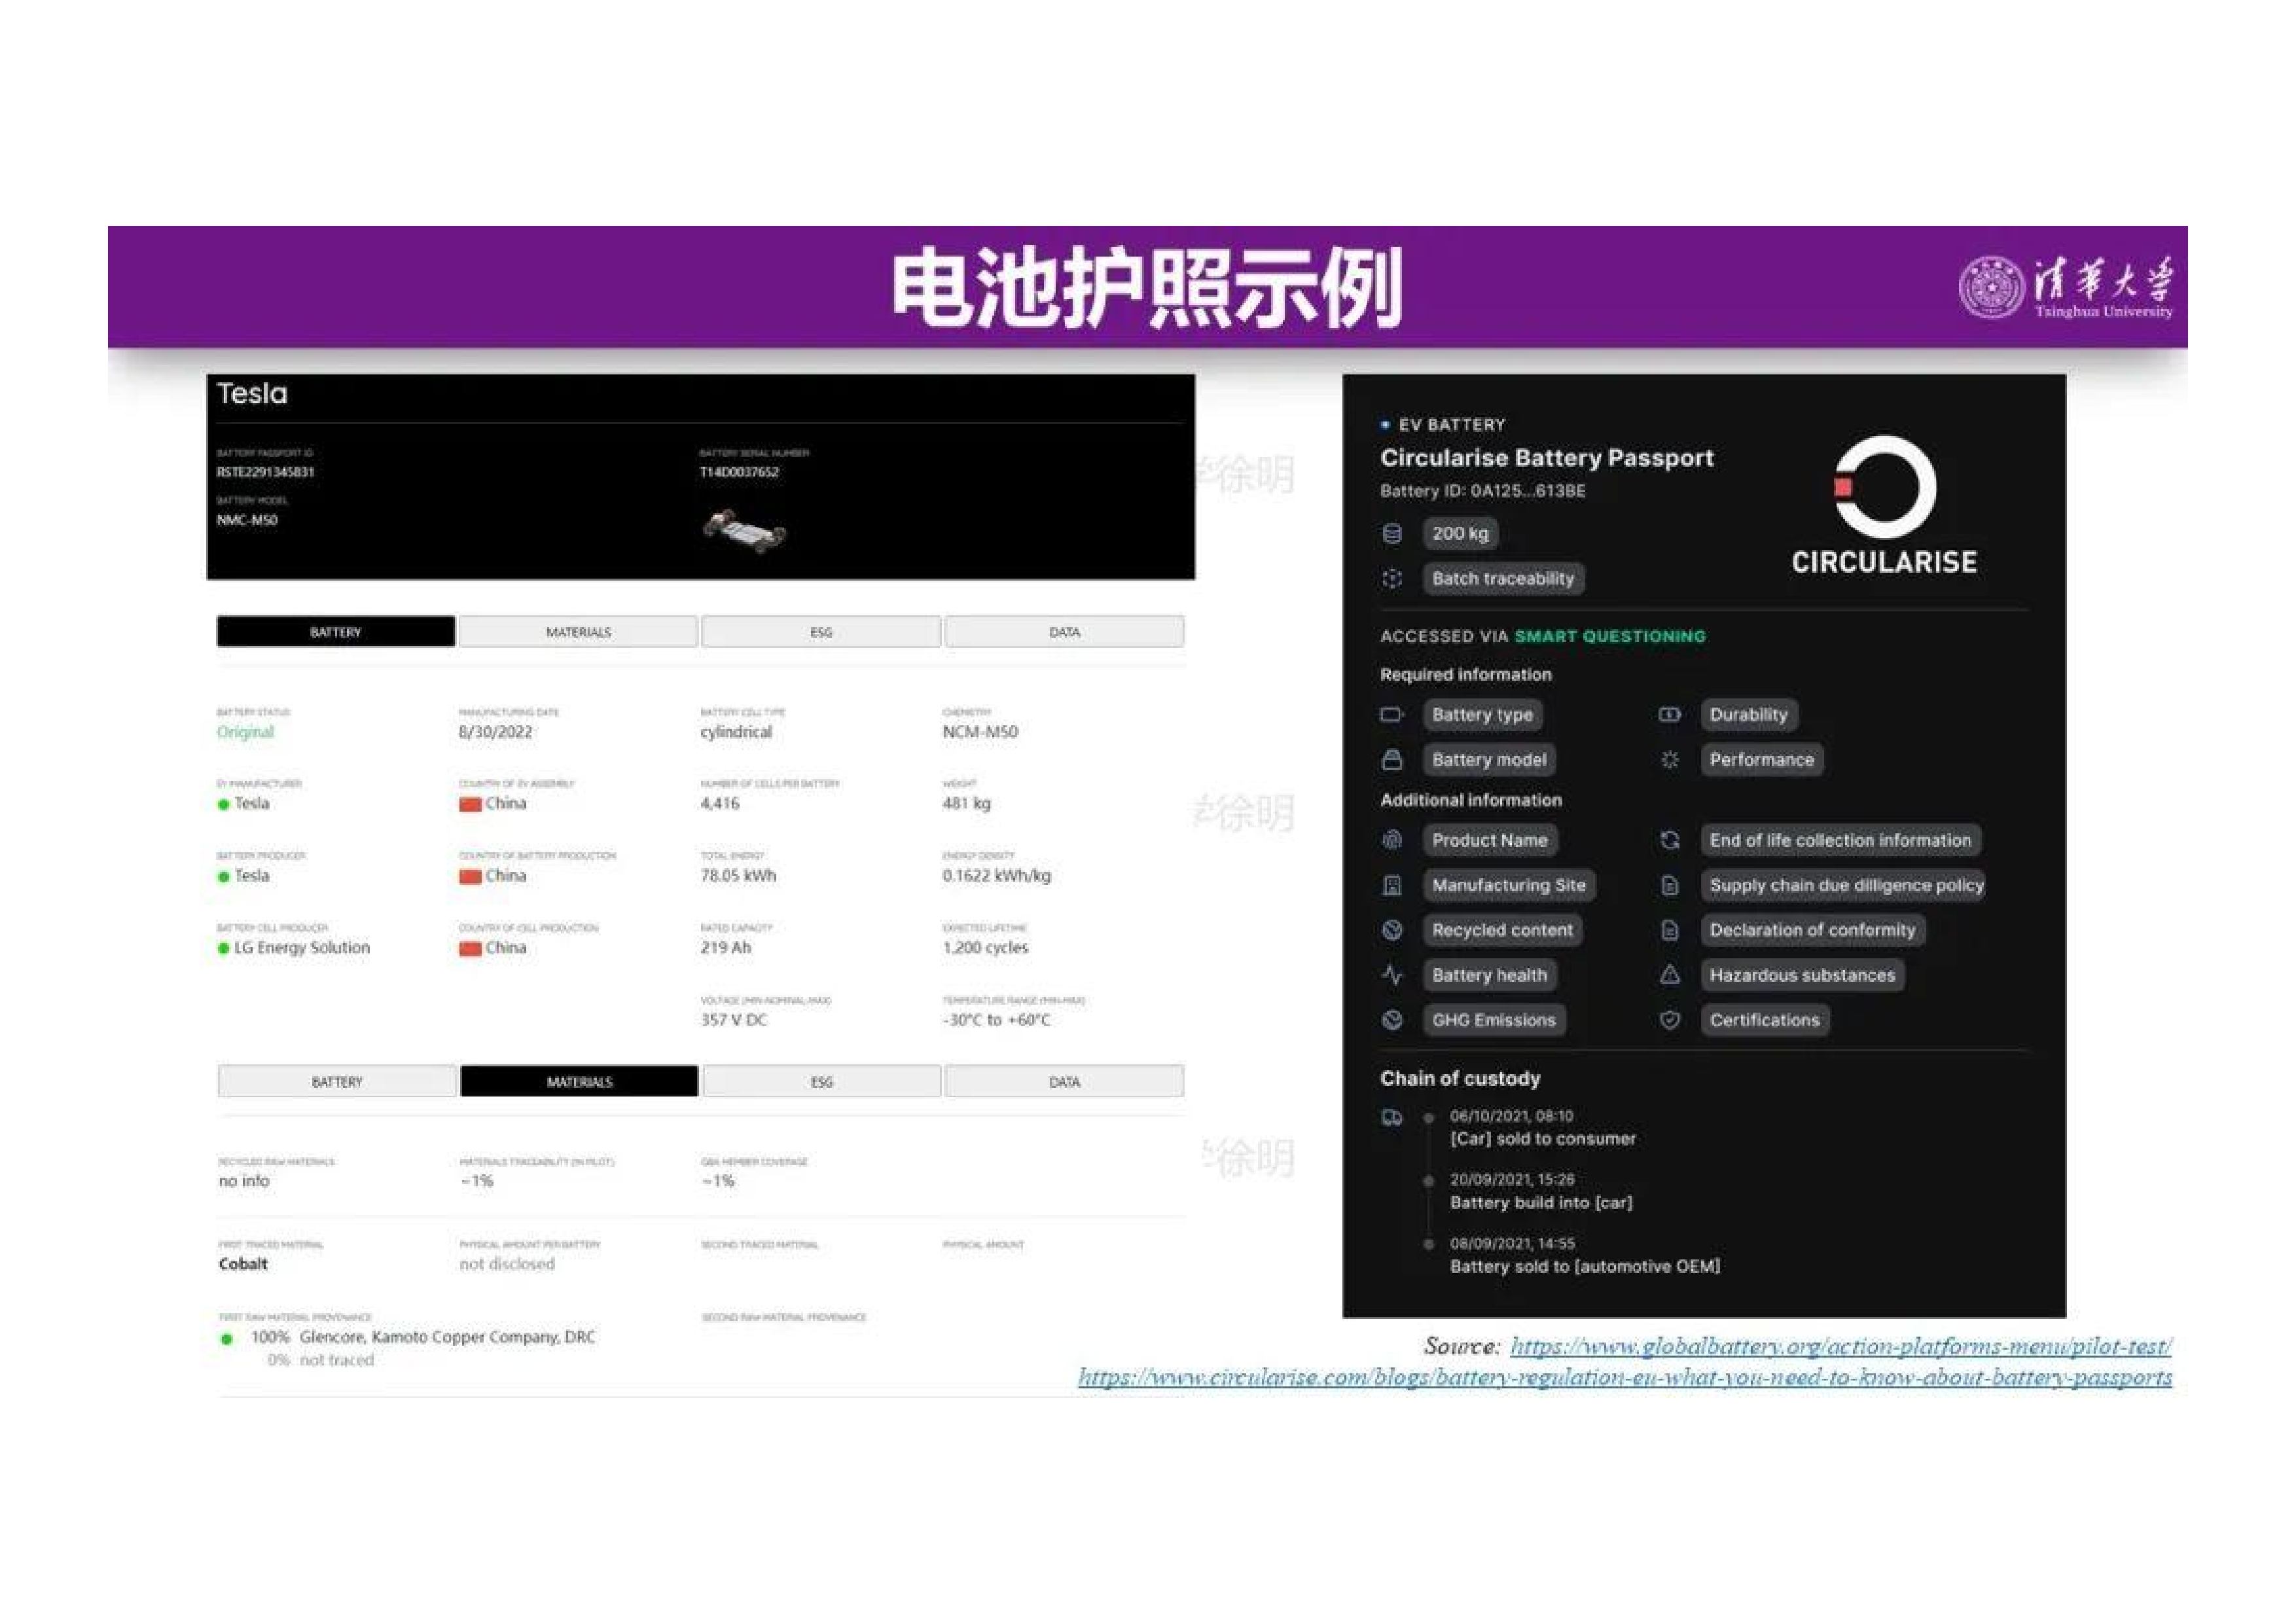
Task: Click the 'Battery sold to [automotive OEM]' entry
Action: pos(1585,1267)
